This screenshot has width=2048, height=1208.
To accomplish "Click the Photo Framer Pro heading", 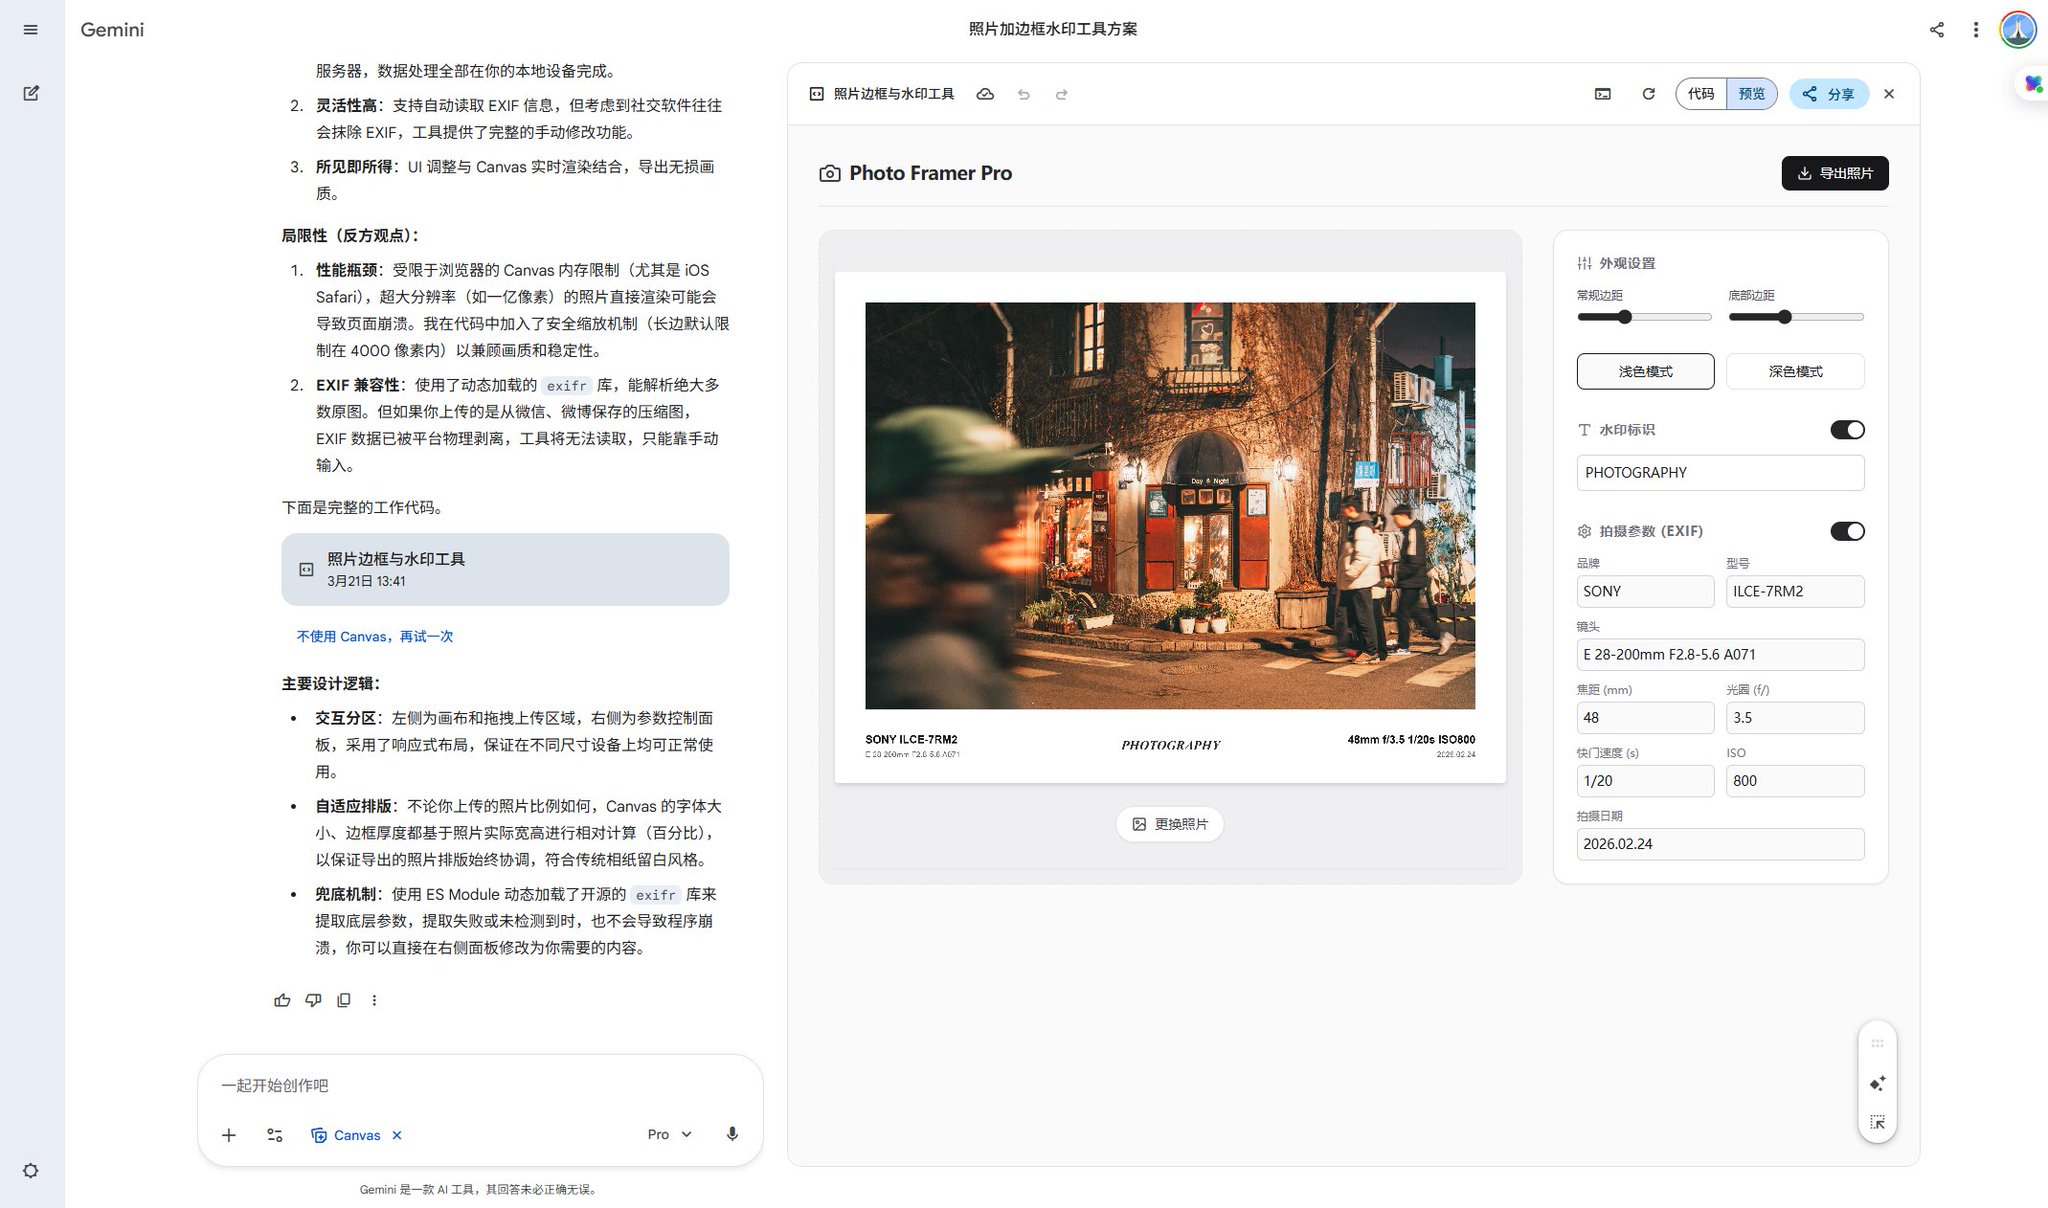I will click(930, 173).
